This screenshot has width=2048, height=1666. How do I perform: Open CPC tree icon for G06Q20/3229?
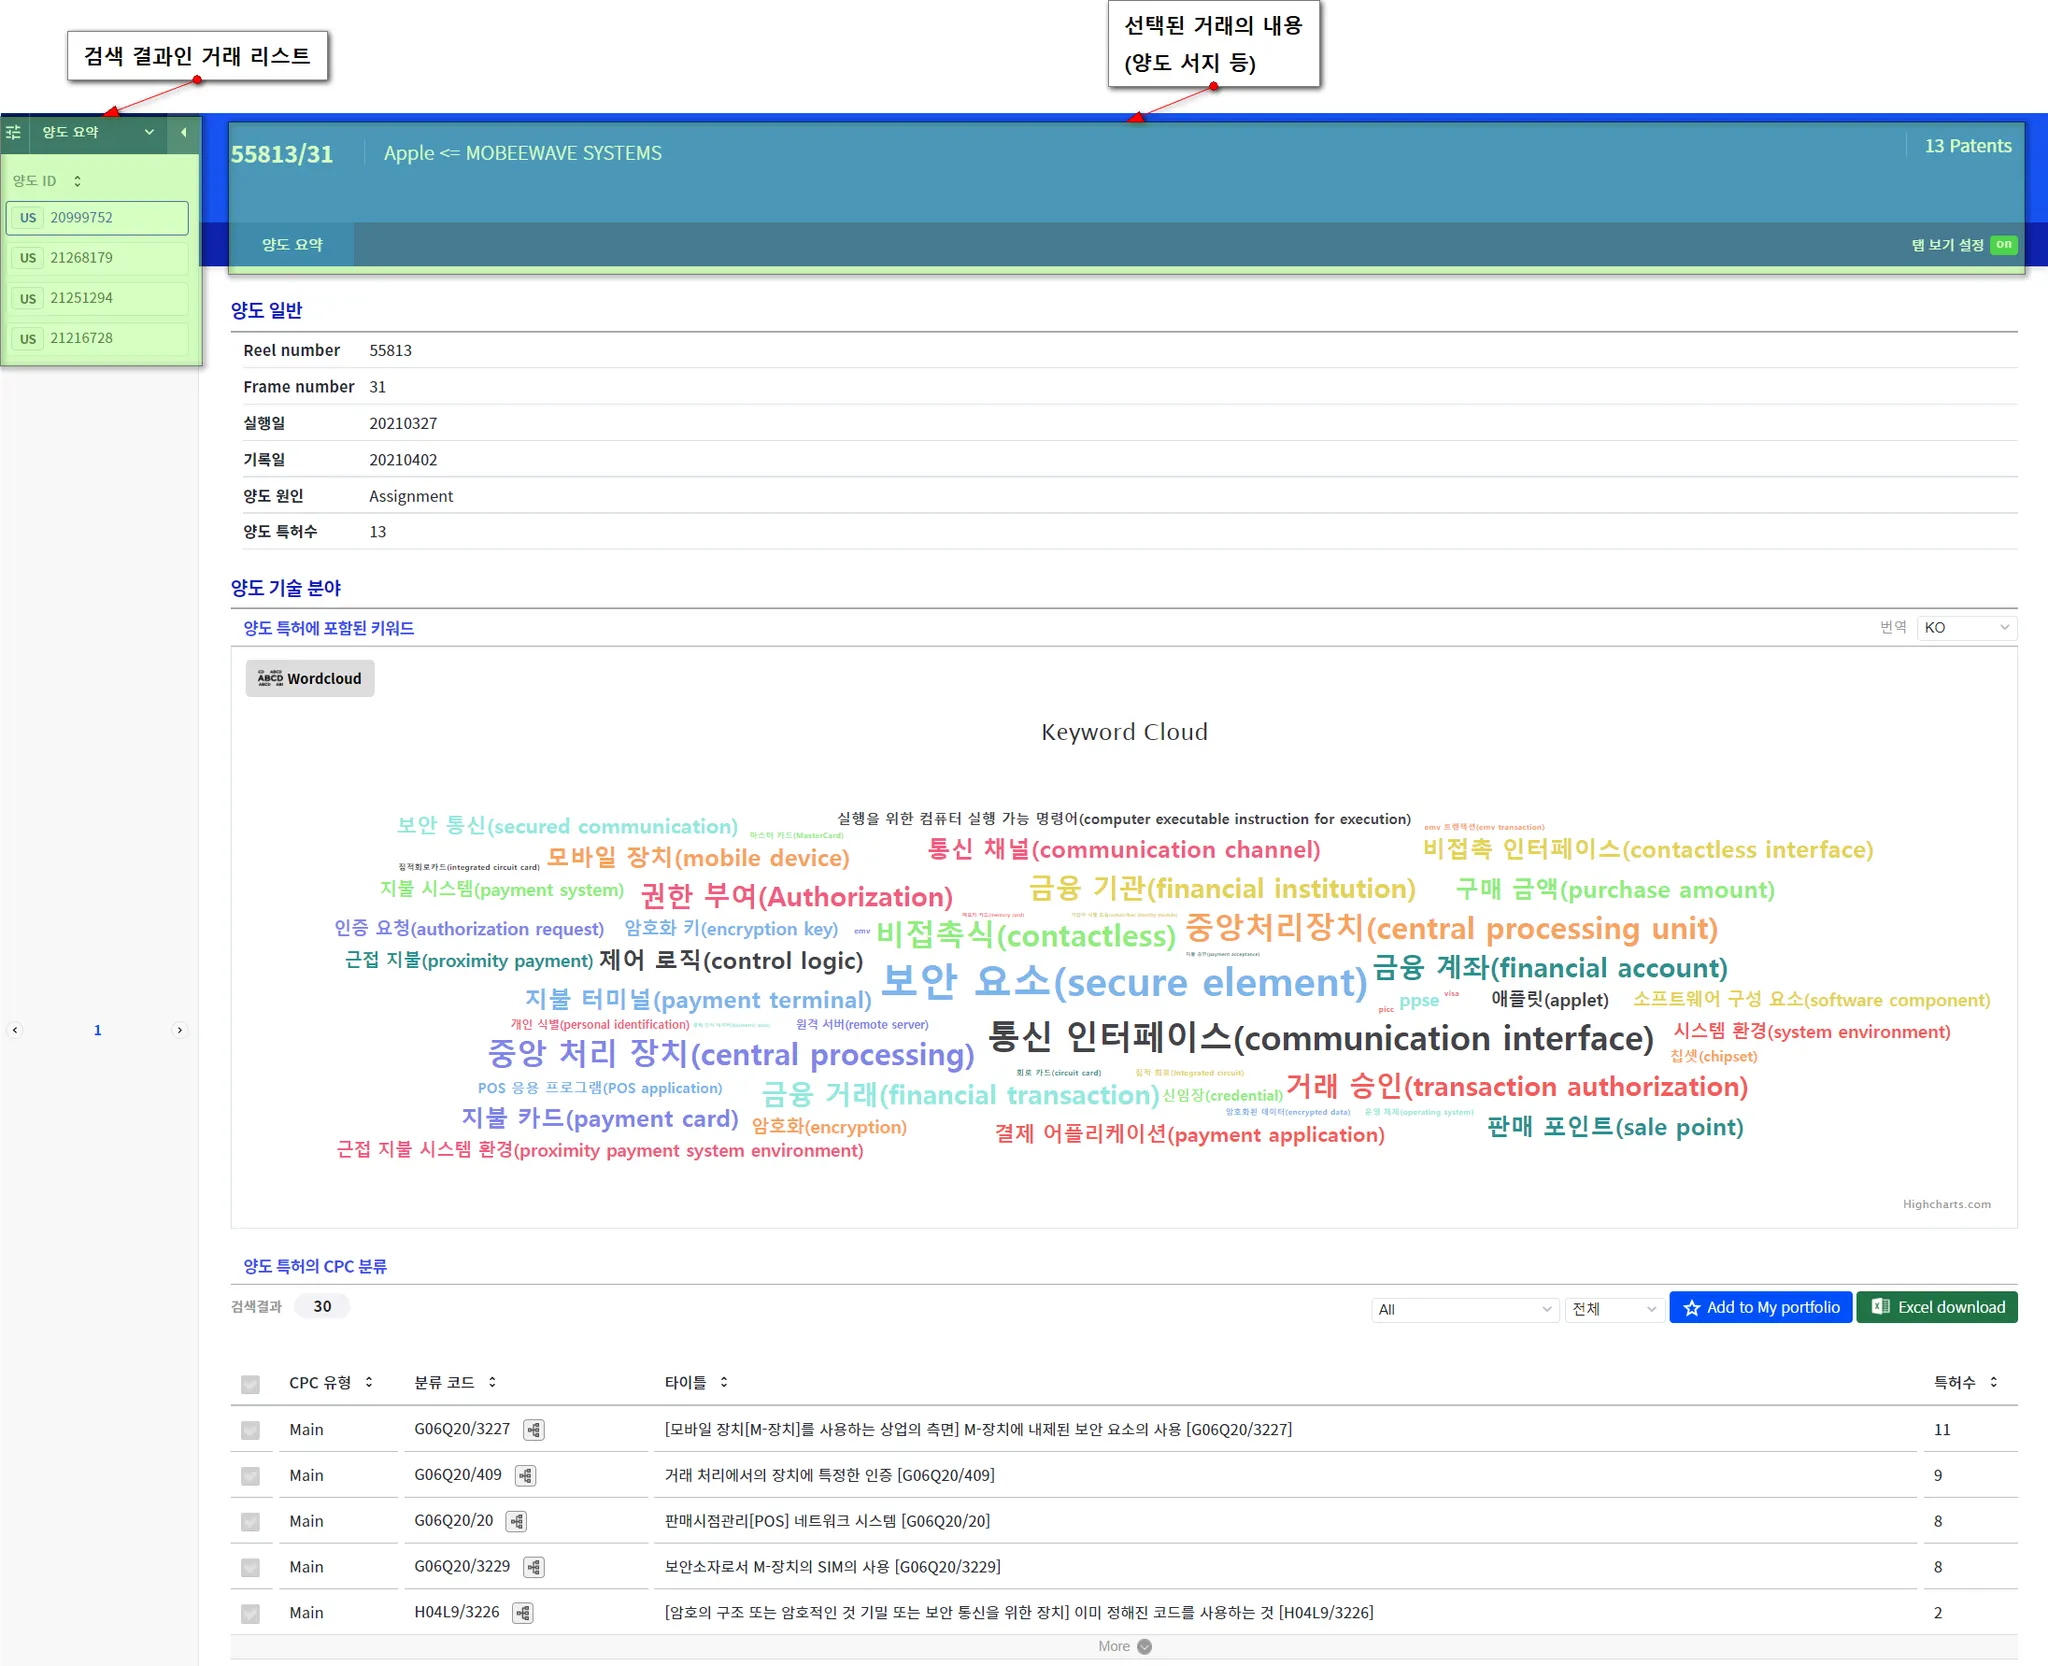coord(534,1567)
